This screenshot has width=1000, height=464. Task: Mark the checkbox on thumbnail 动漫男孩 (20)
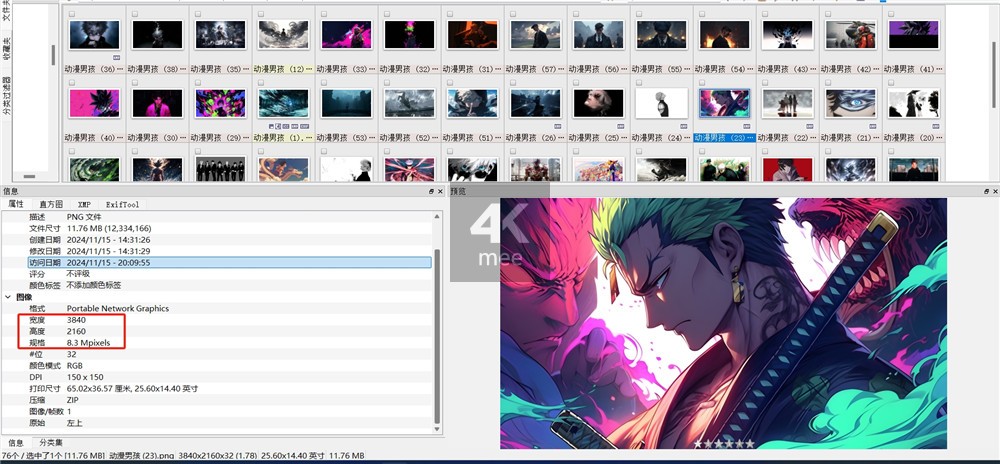tap(892, 82)
